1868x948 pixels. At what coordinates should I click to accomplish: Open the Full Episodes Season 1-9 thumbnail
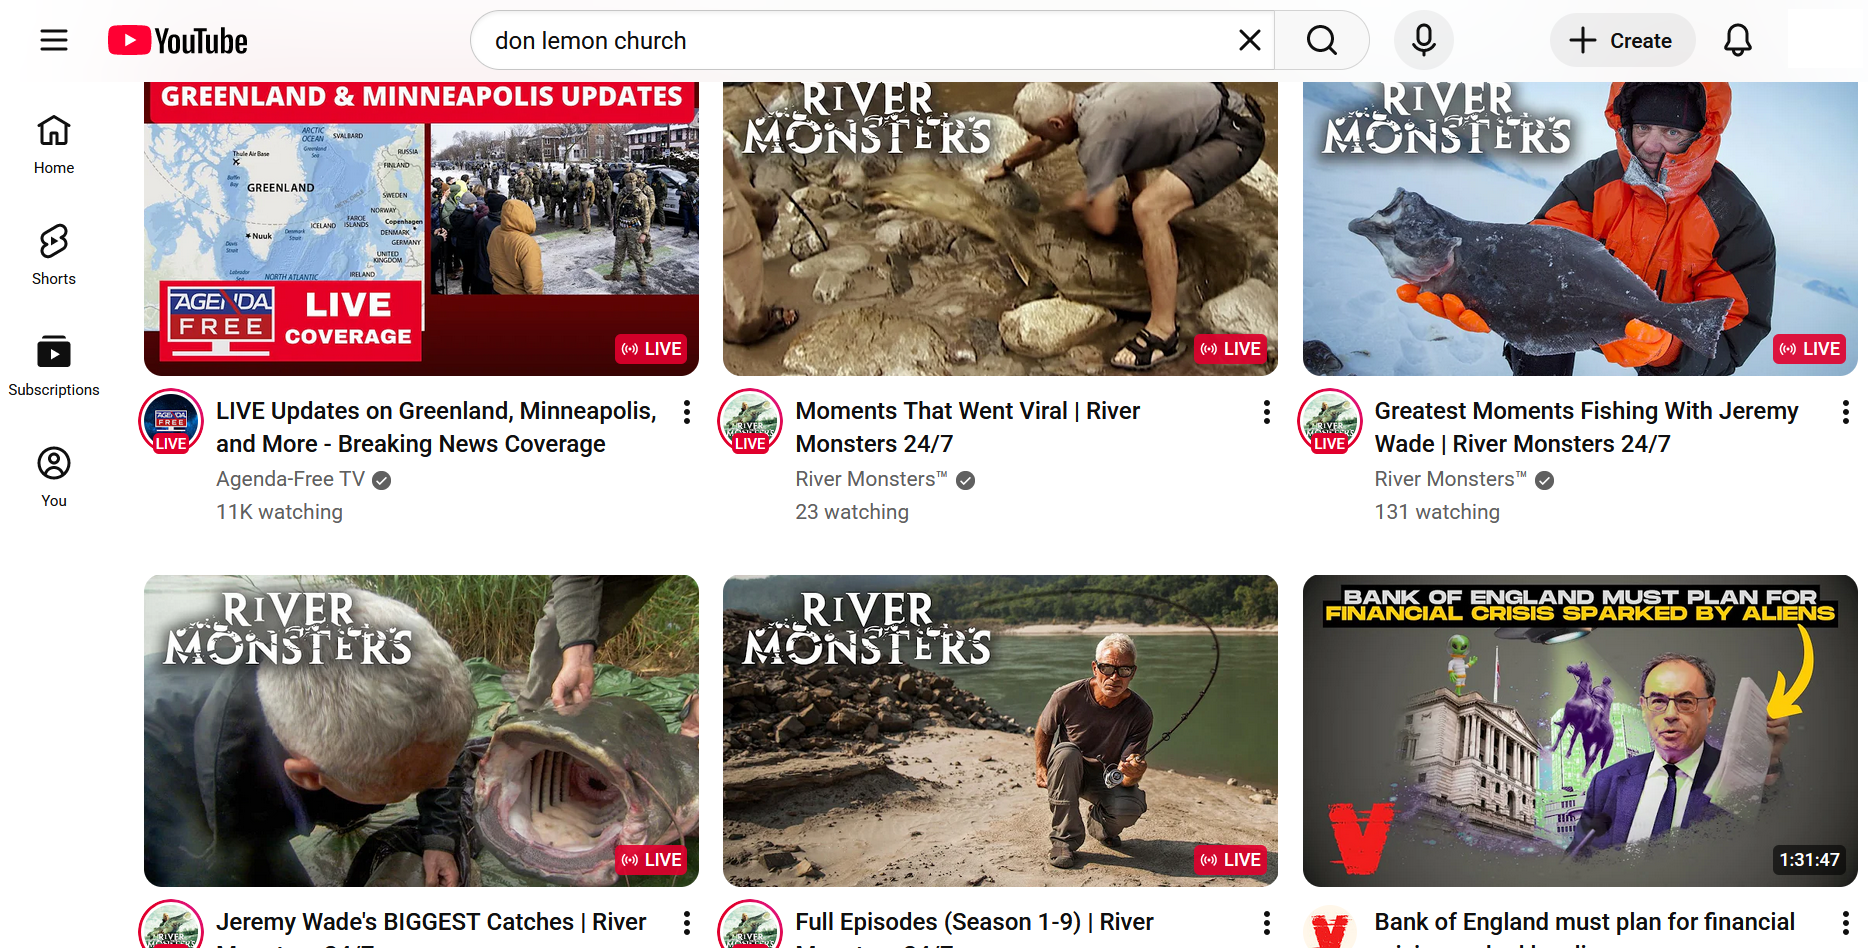coord(1000,731)
